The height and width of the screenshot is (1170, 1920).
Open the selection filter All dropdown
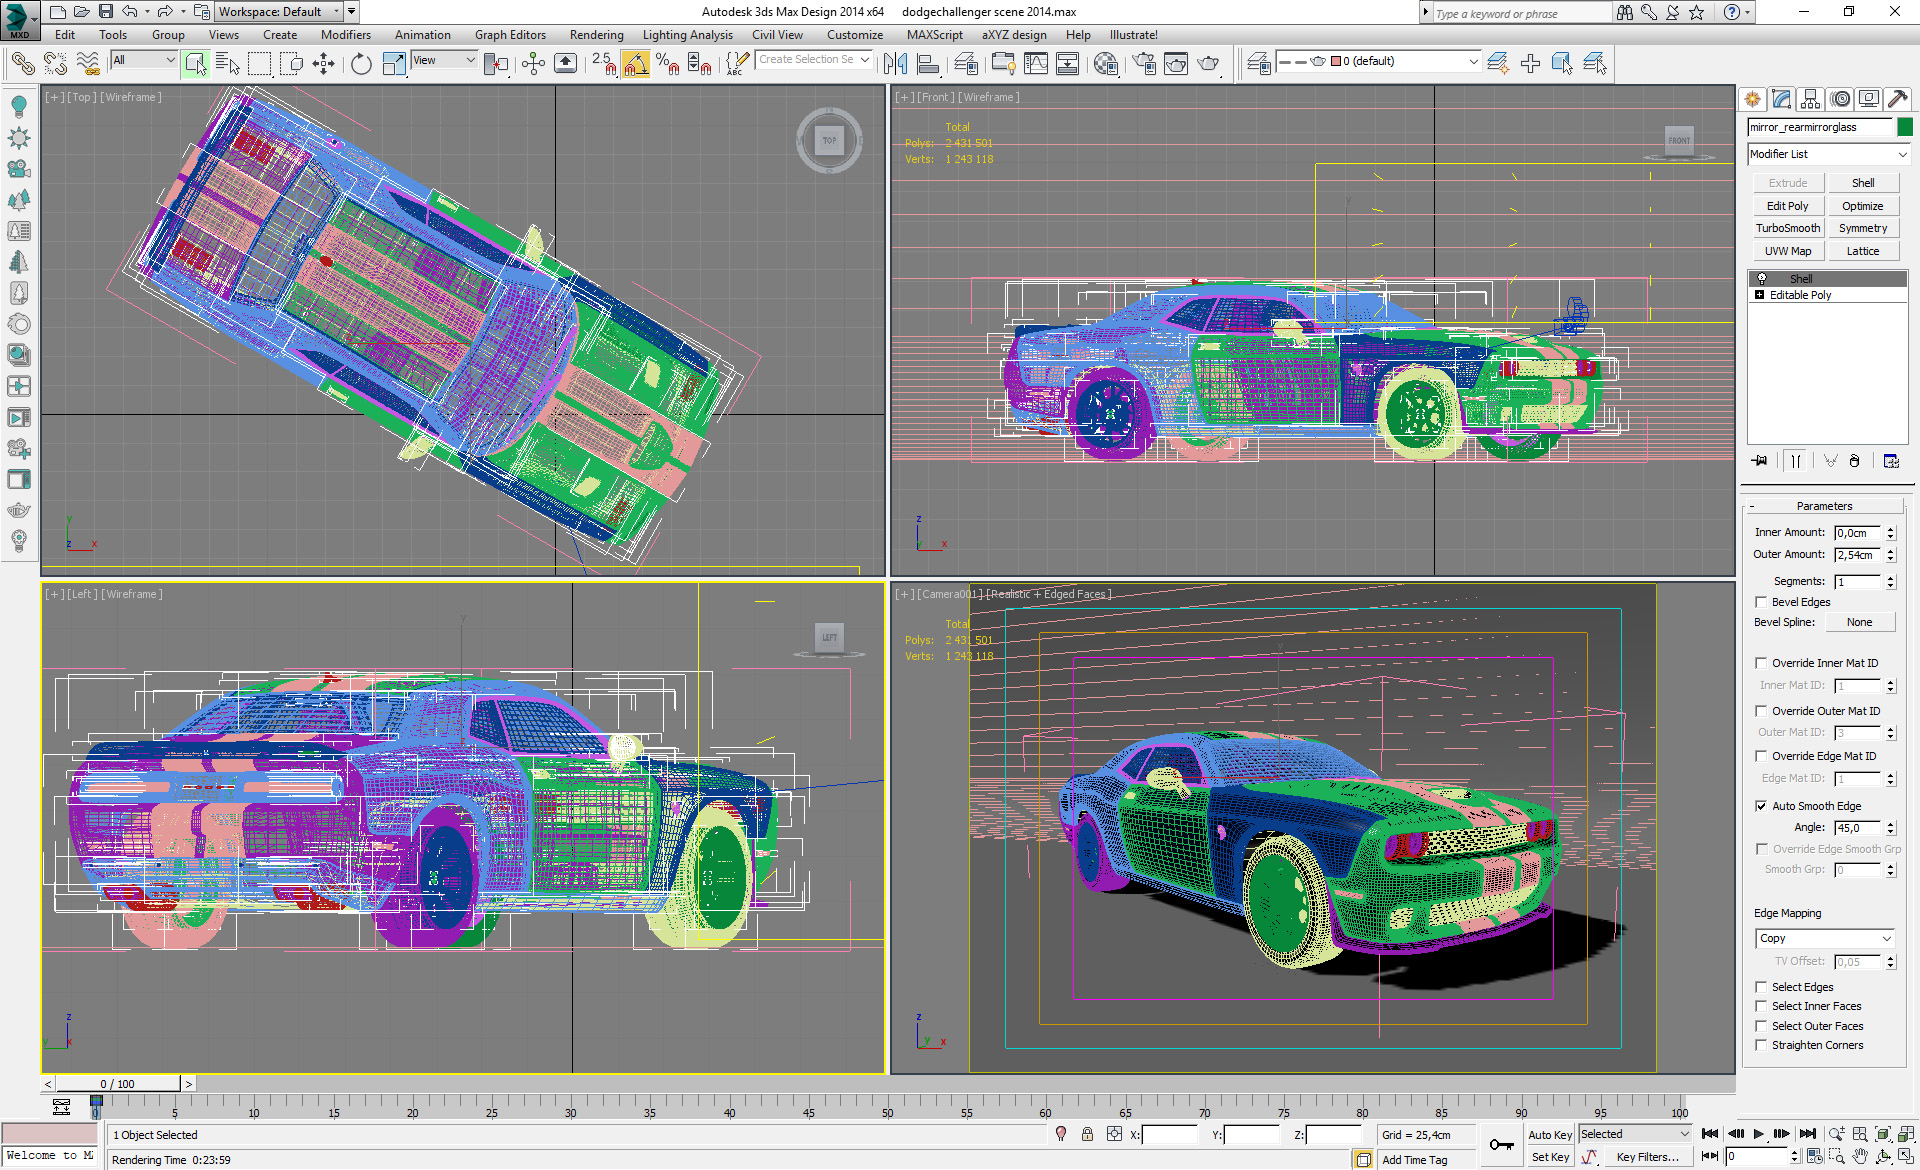[144, 60]
